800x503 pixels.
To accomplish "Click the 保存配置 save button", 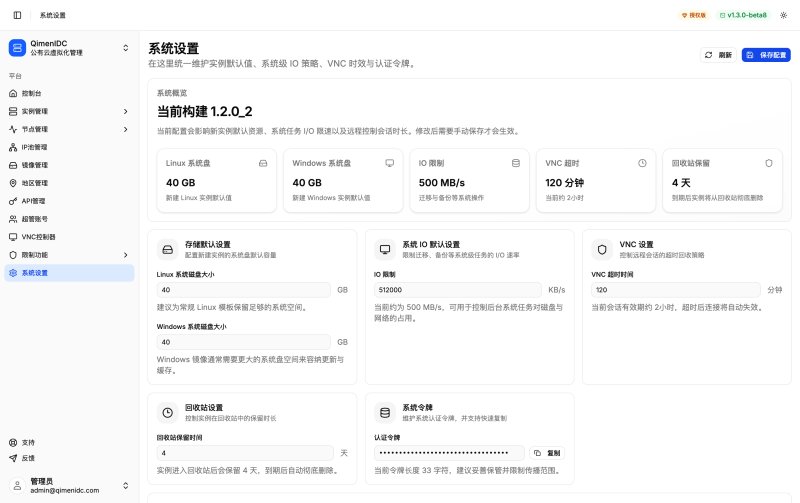I will coord(766,55).
